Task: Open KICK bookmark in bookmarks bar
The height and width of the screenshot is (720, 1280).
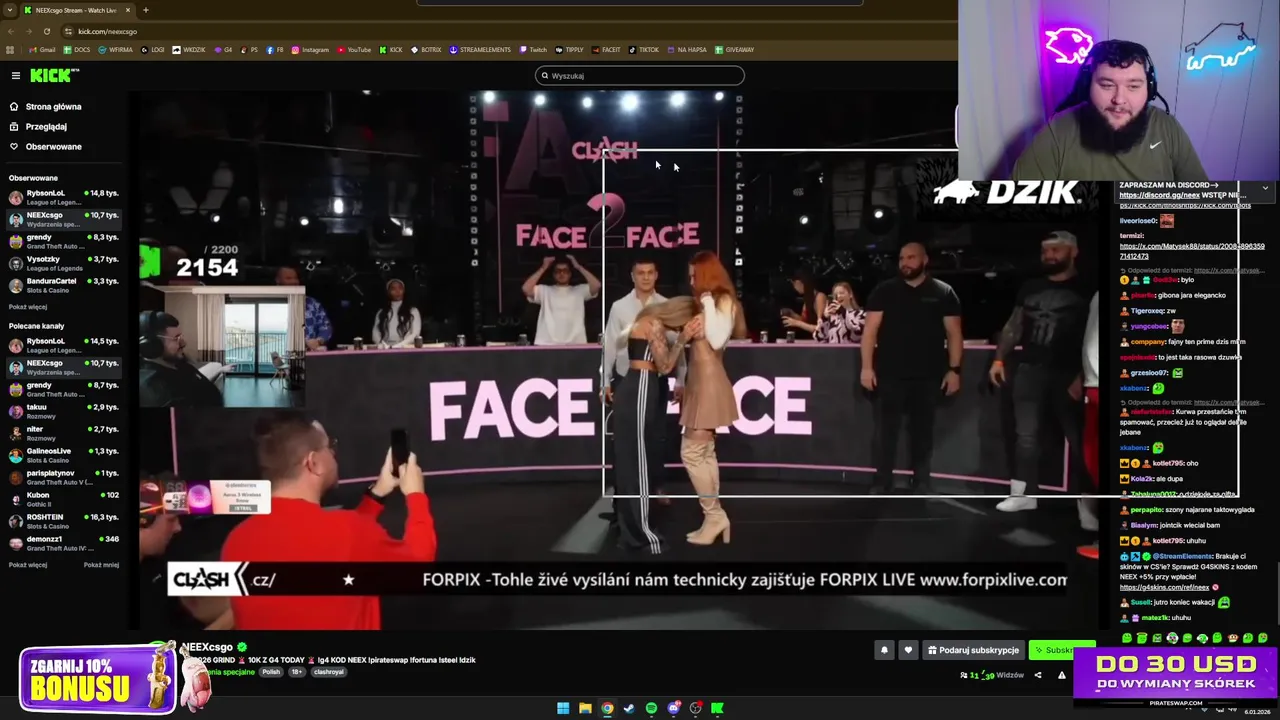Action: pyautogui.click(x=391, y=50)
